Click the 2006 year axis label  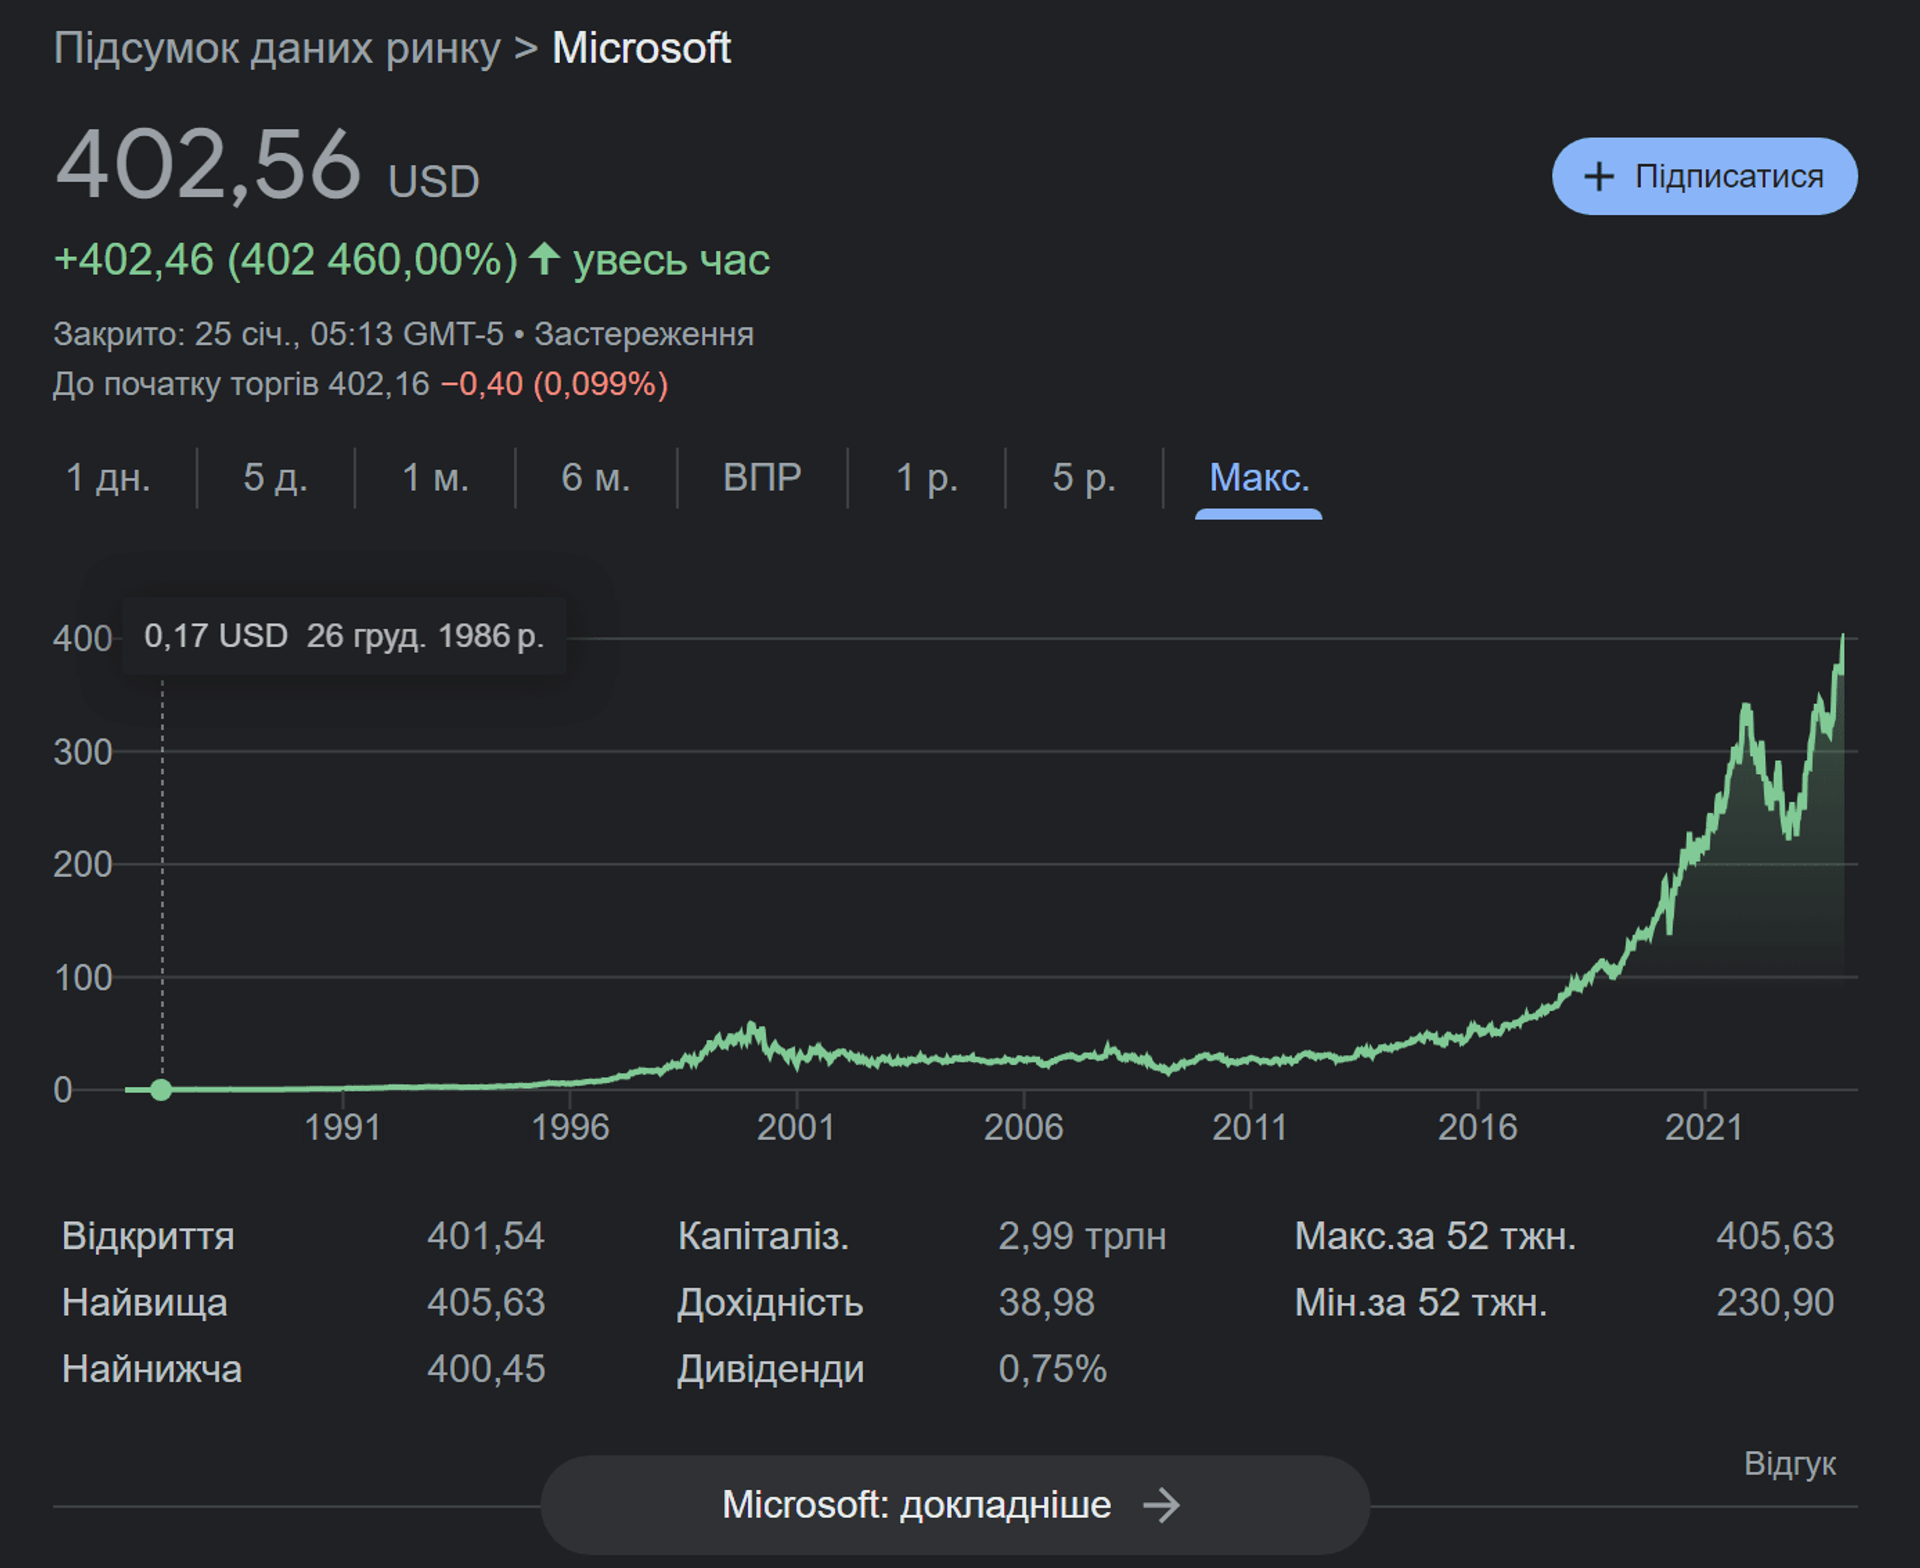(1023, 1127)
